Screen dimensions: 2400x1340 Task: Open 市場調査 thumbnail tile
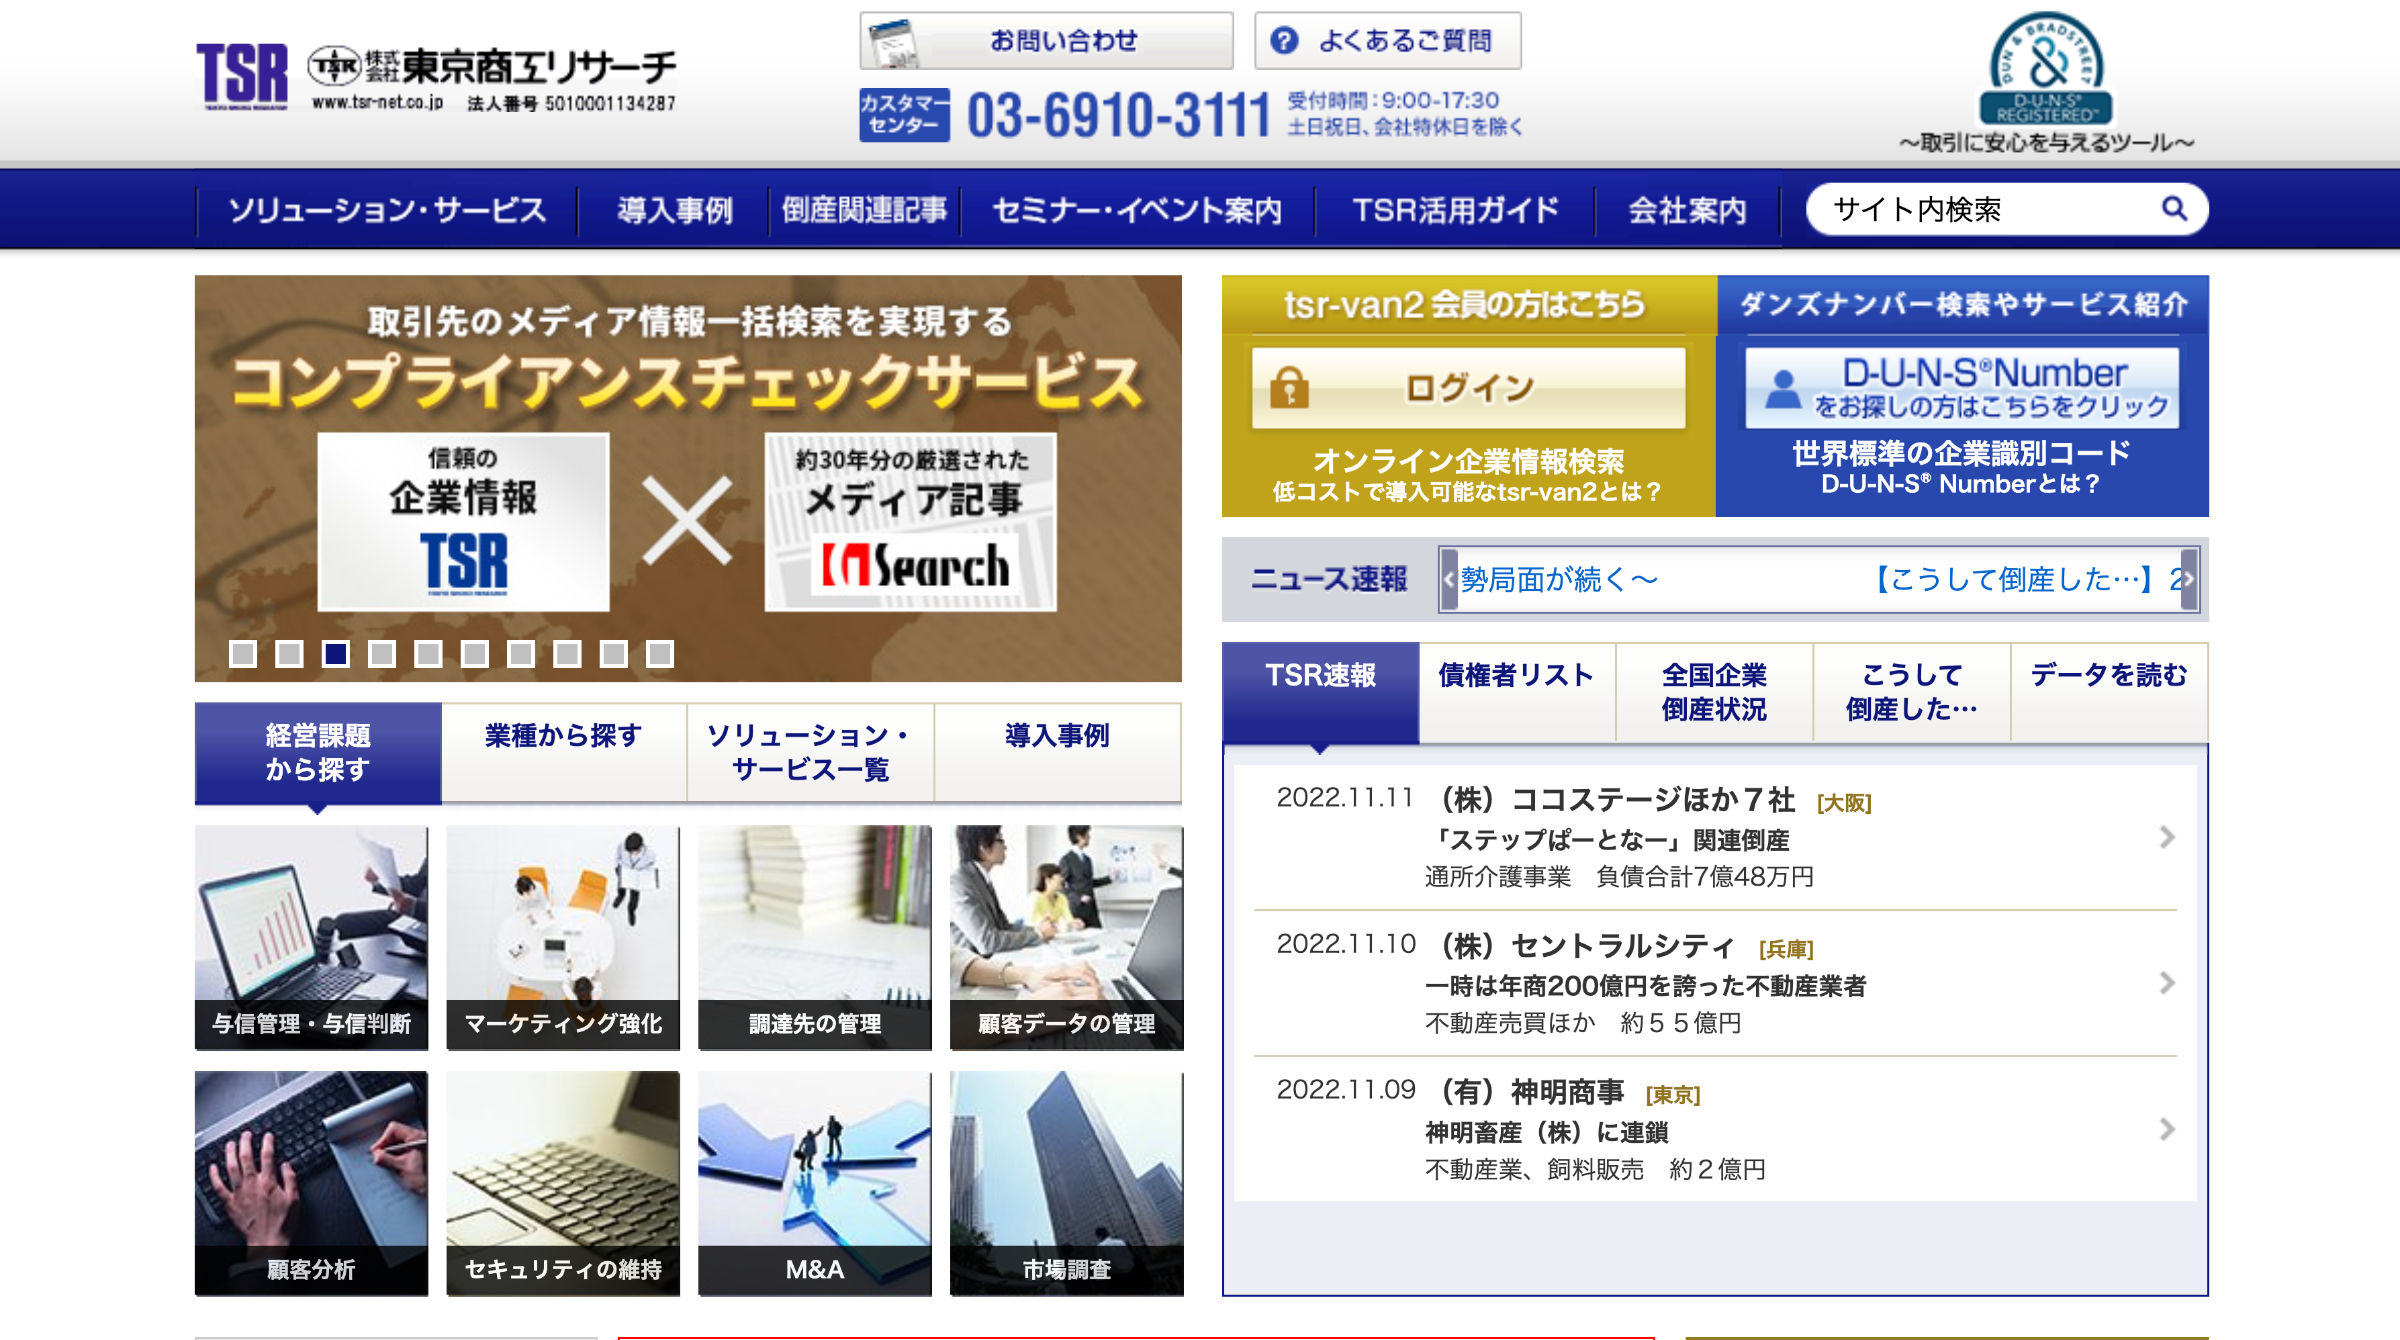[1067, 1184]
